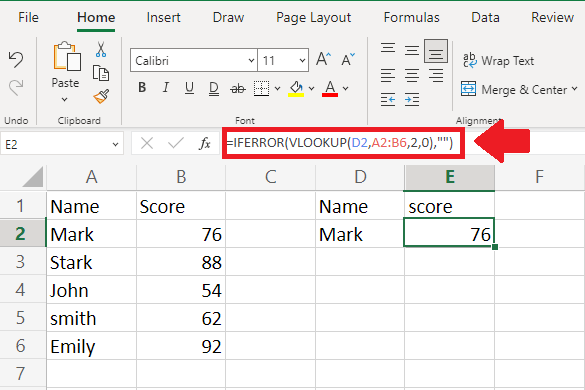The height and width of the screenshot is (390, 585).
Task: Set Top Align vertical alignment
Action: [388, 49]
